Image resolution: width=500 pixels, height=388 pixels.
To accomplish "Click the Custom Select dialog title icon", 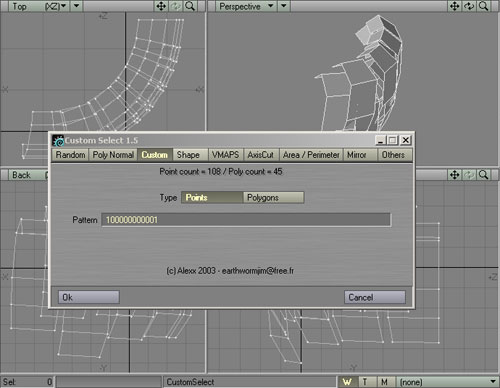I will coord(58,141).
